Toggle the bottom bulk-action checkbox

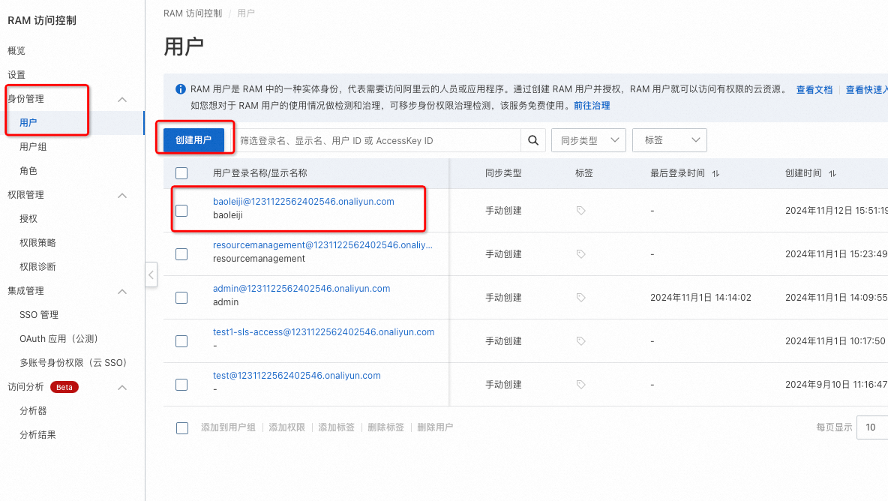(182, 428)
